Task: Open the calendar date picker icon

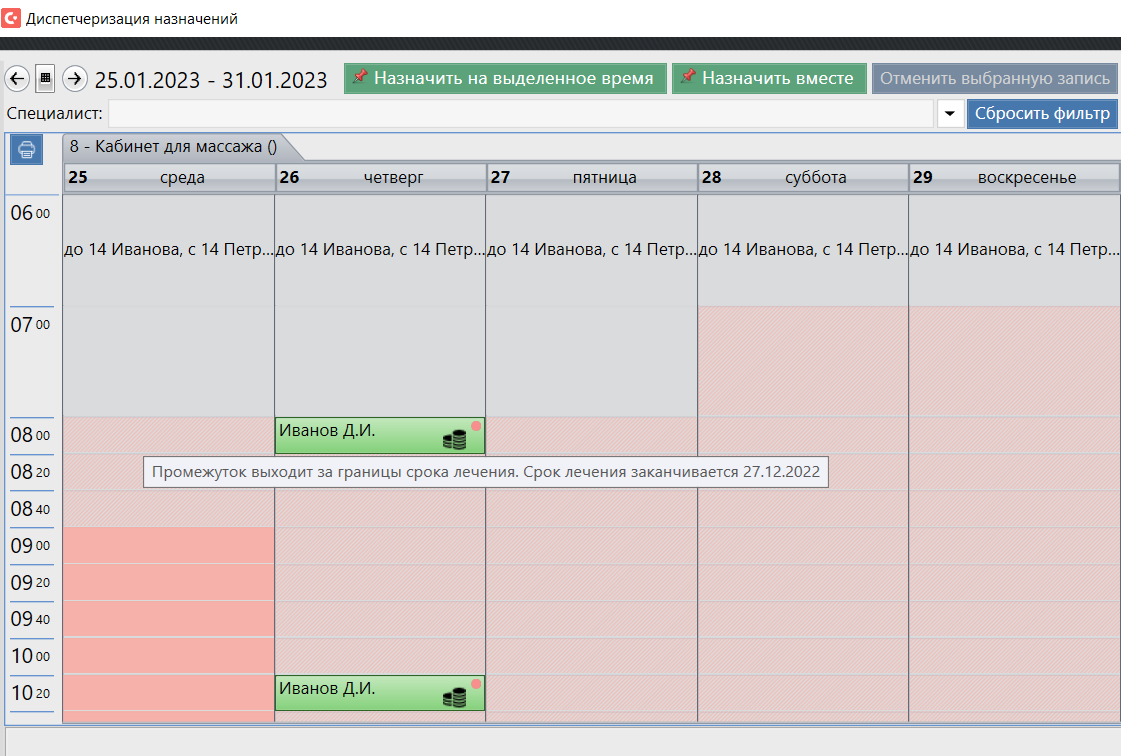Action: (x=45, y=79)
